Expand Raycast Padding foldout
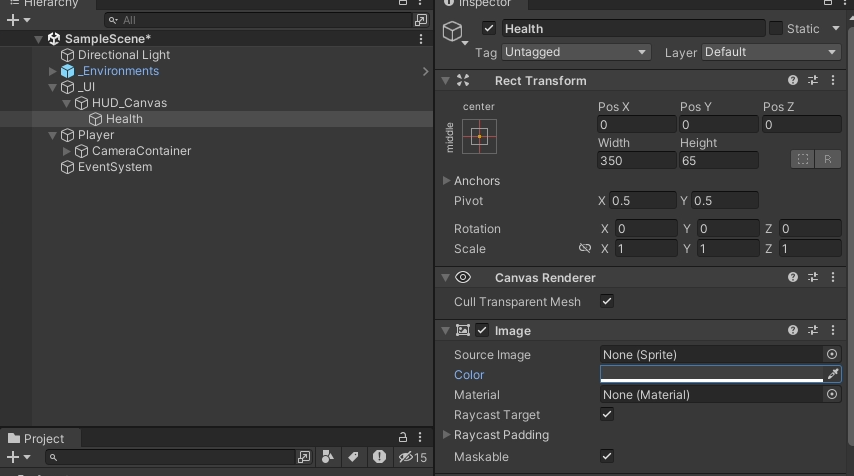 446,435
